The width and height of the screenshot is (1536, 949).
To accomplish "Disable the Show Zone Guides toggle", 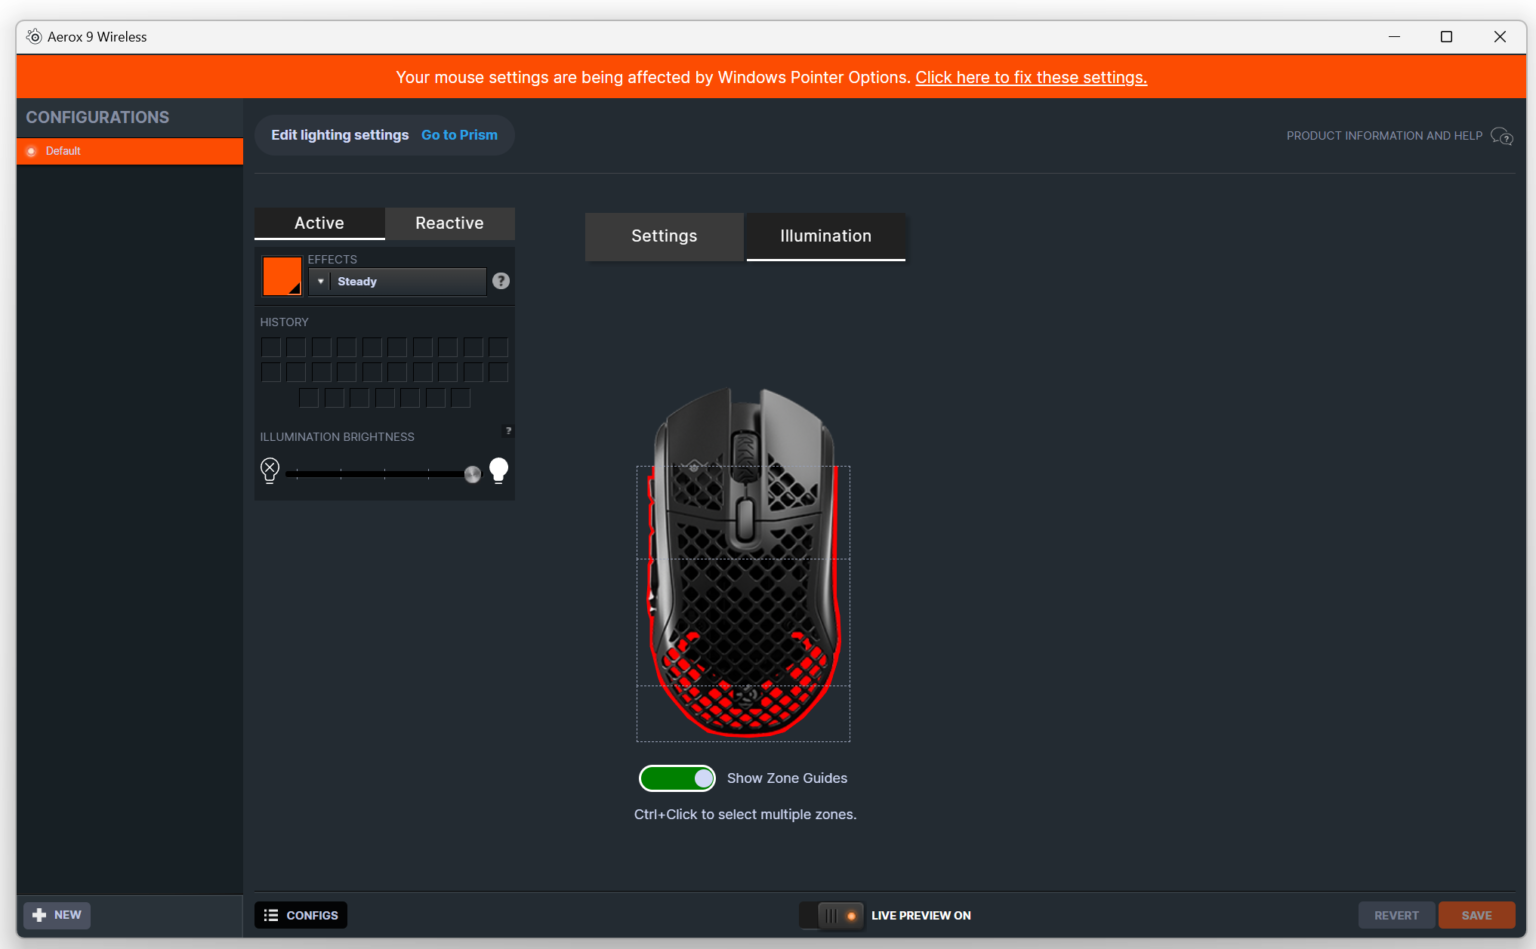I will 677,778.
